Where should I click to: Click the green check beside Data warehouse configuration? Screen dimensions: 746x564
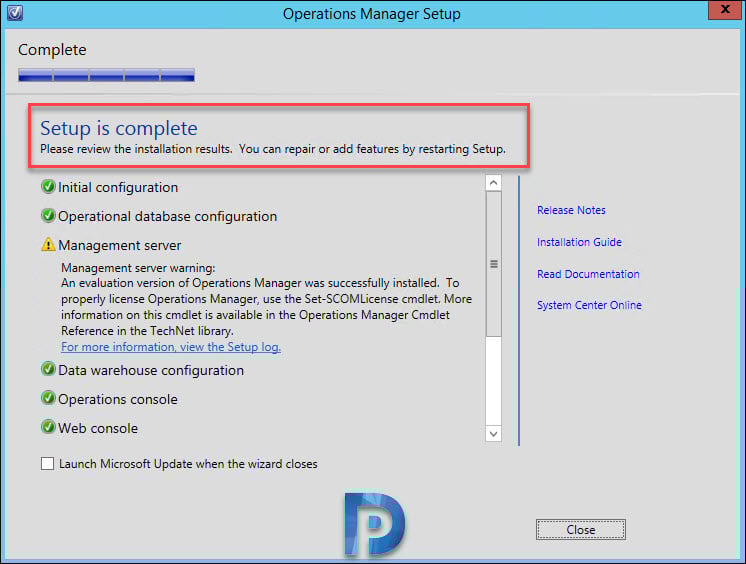48,369
